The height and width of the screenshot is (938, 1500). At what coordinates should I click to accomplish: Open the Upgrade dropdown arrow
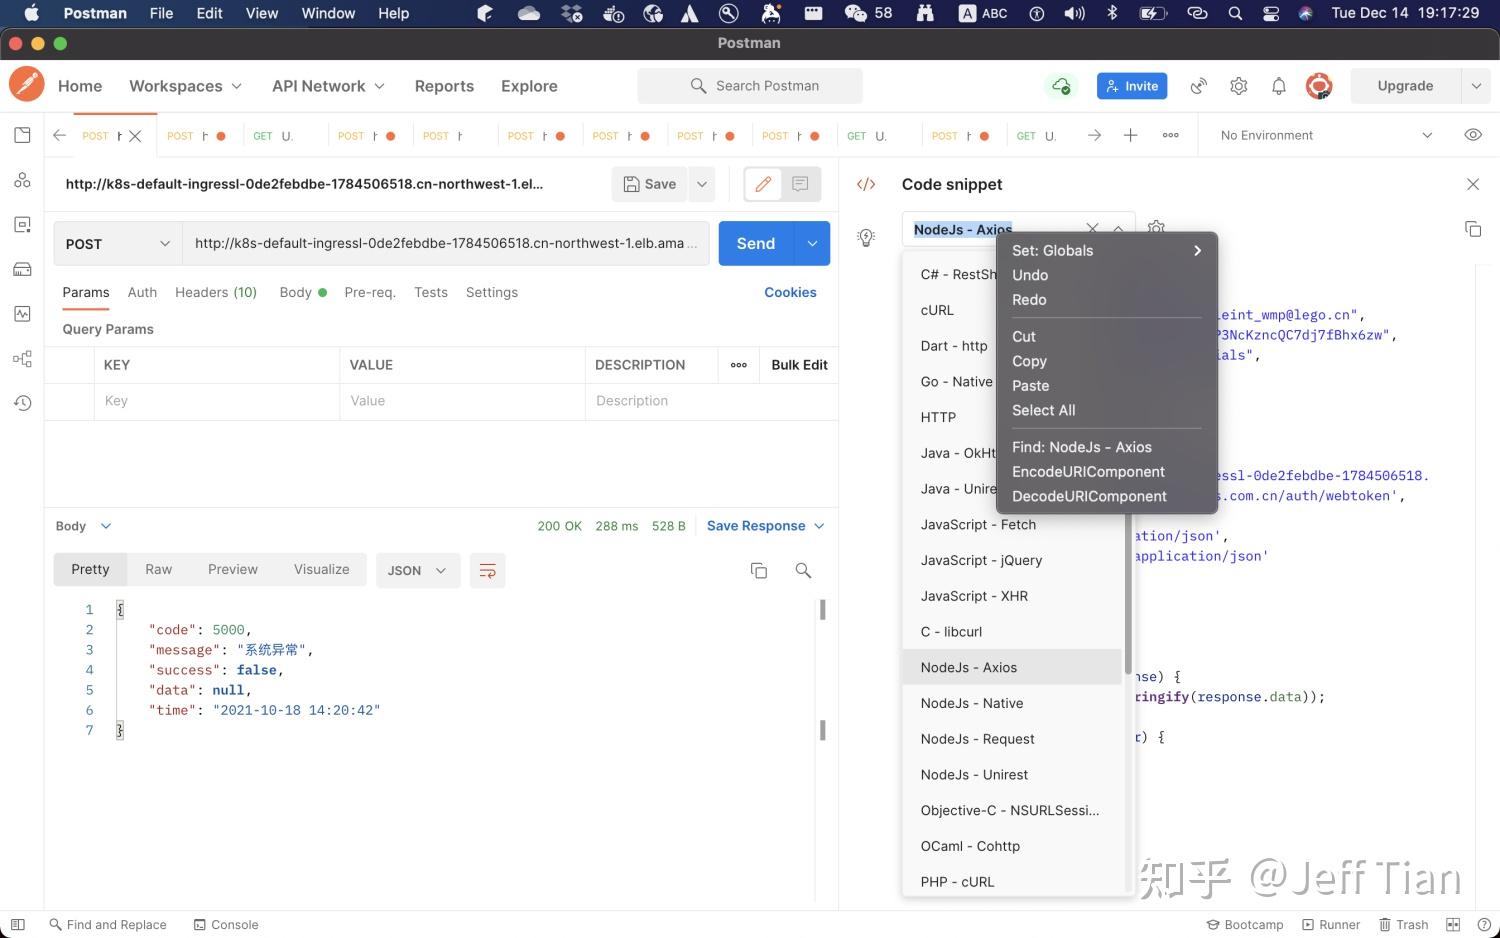1476,86
